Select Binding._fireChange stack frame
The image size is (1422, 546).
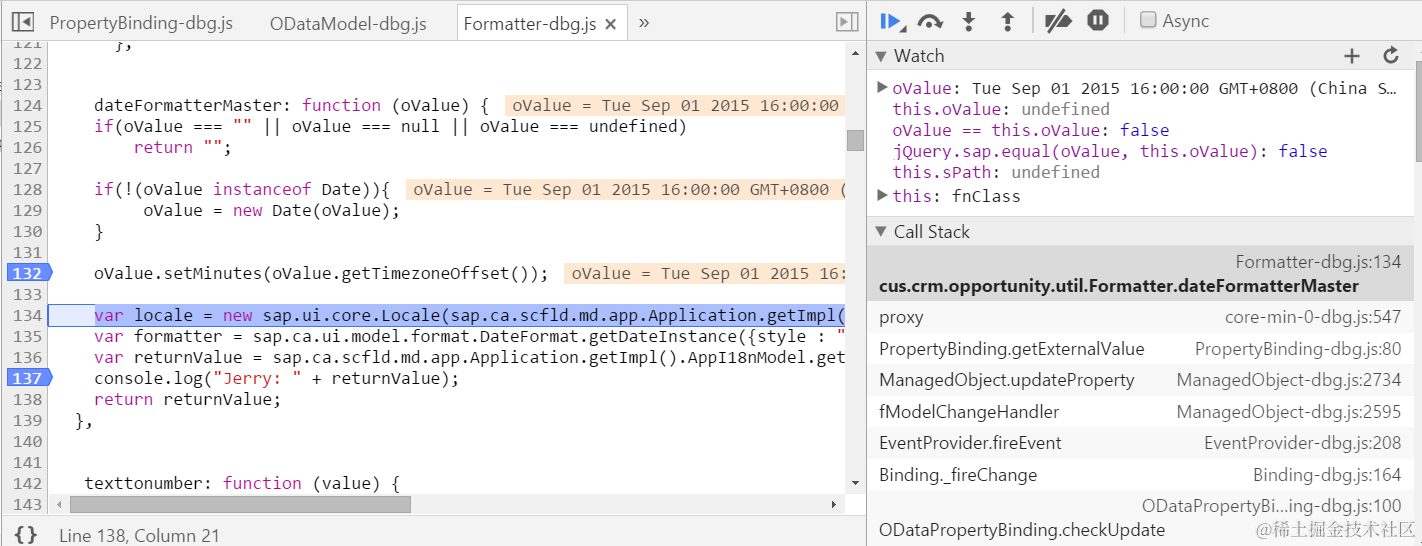1140,475
